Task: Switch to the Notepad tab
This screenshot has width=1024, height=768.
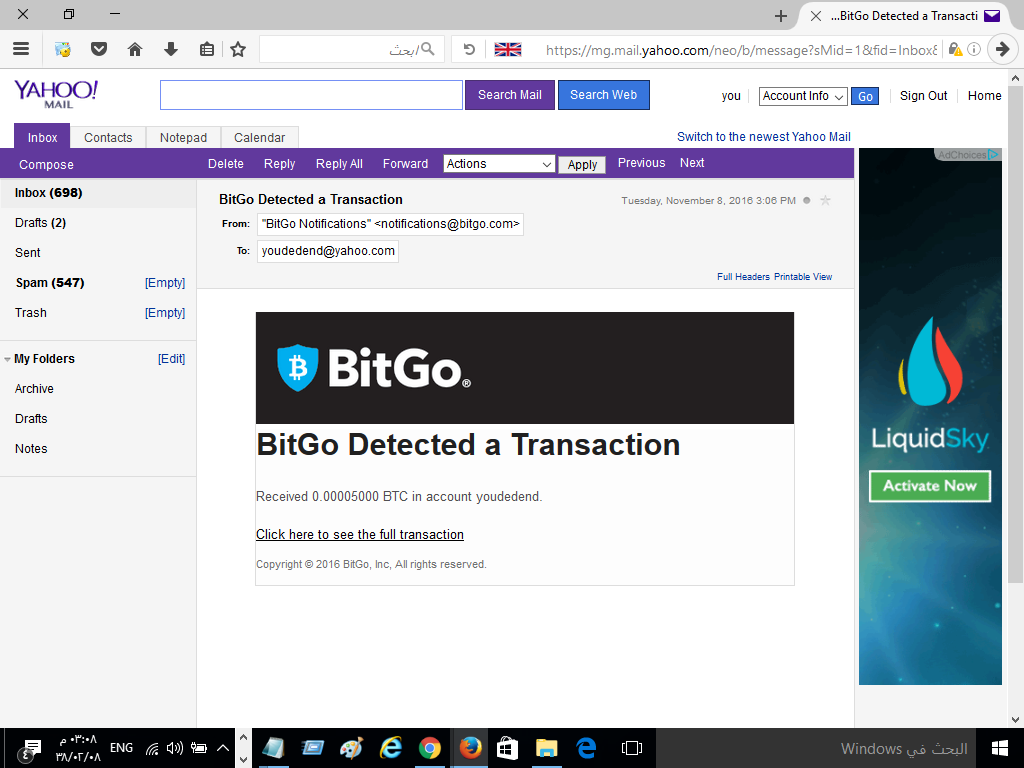Action: (x=184, y=138)
